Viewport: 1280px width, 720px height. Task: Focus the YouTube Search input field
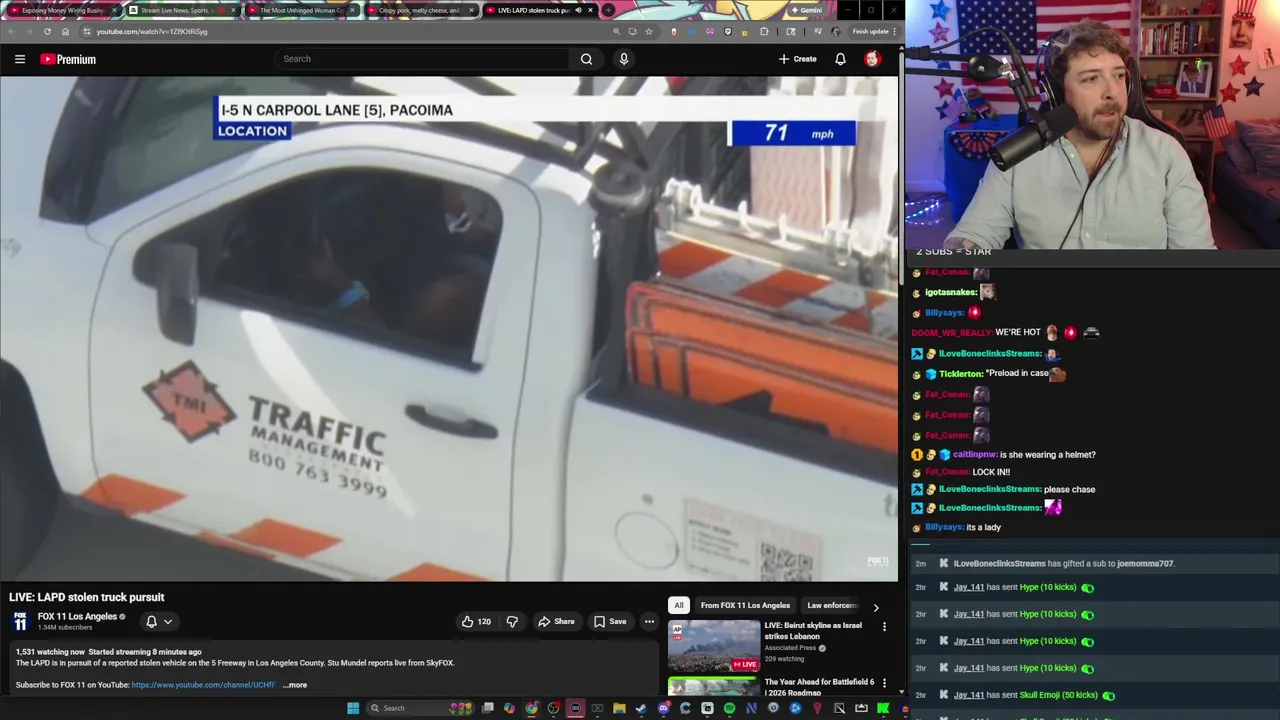423,59
